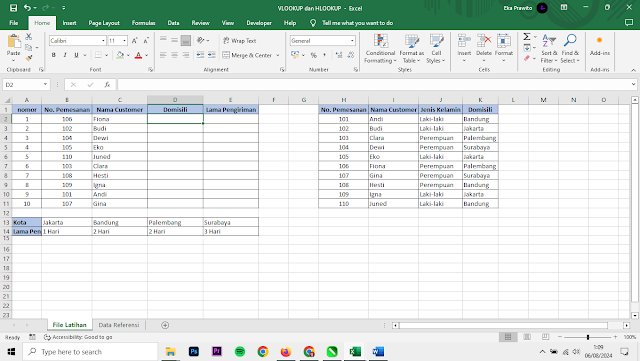Switch to Page Layout view in the status bar
This screenshot has height=361, width=640.
[x=527, y=337]
